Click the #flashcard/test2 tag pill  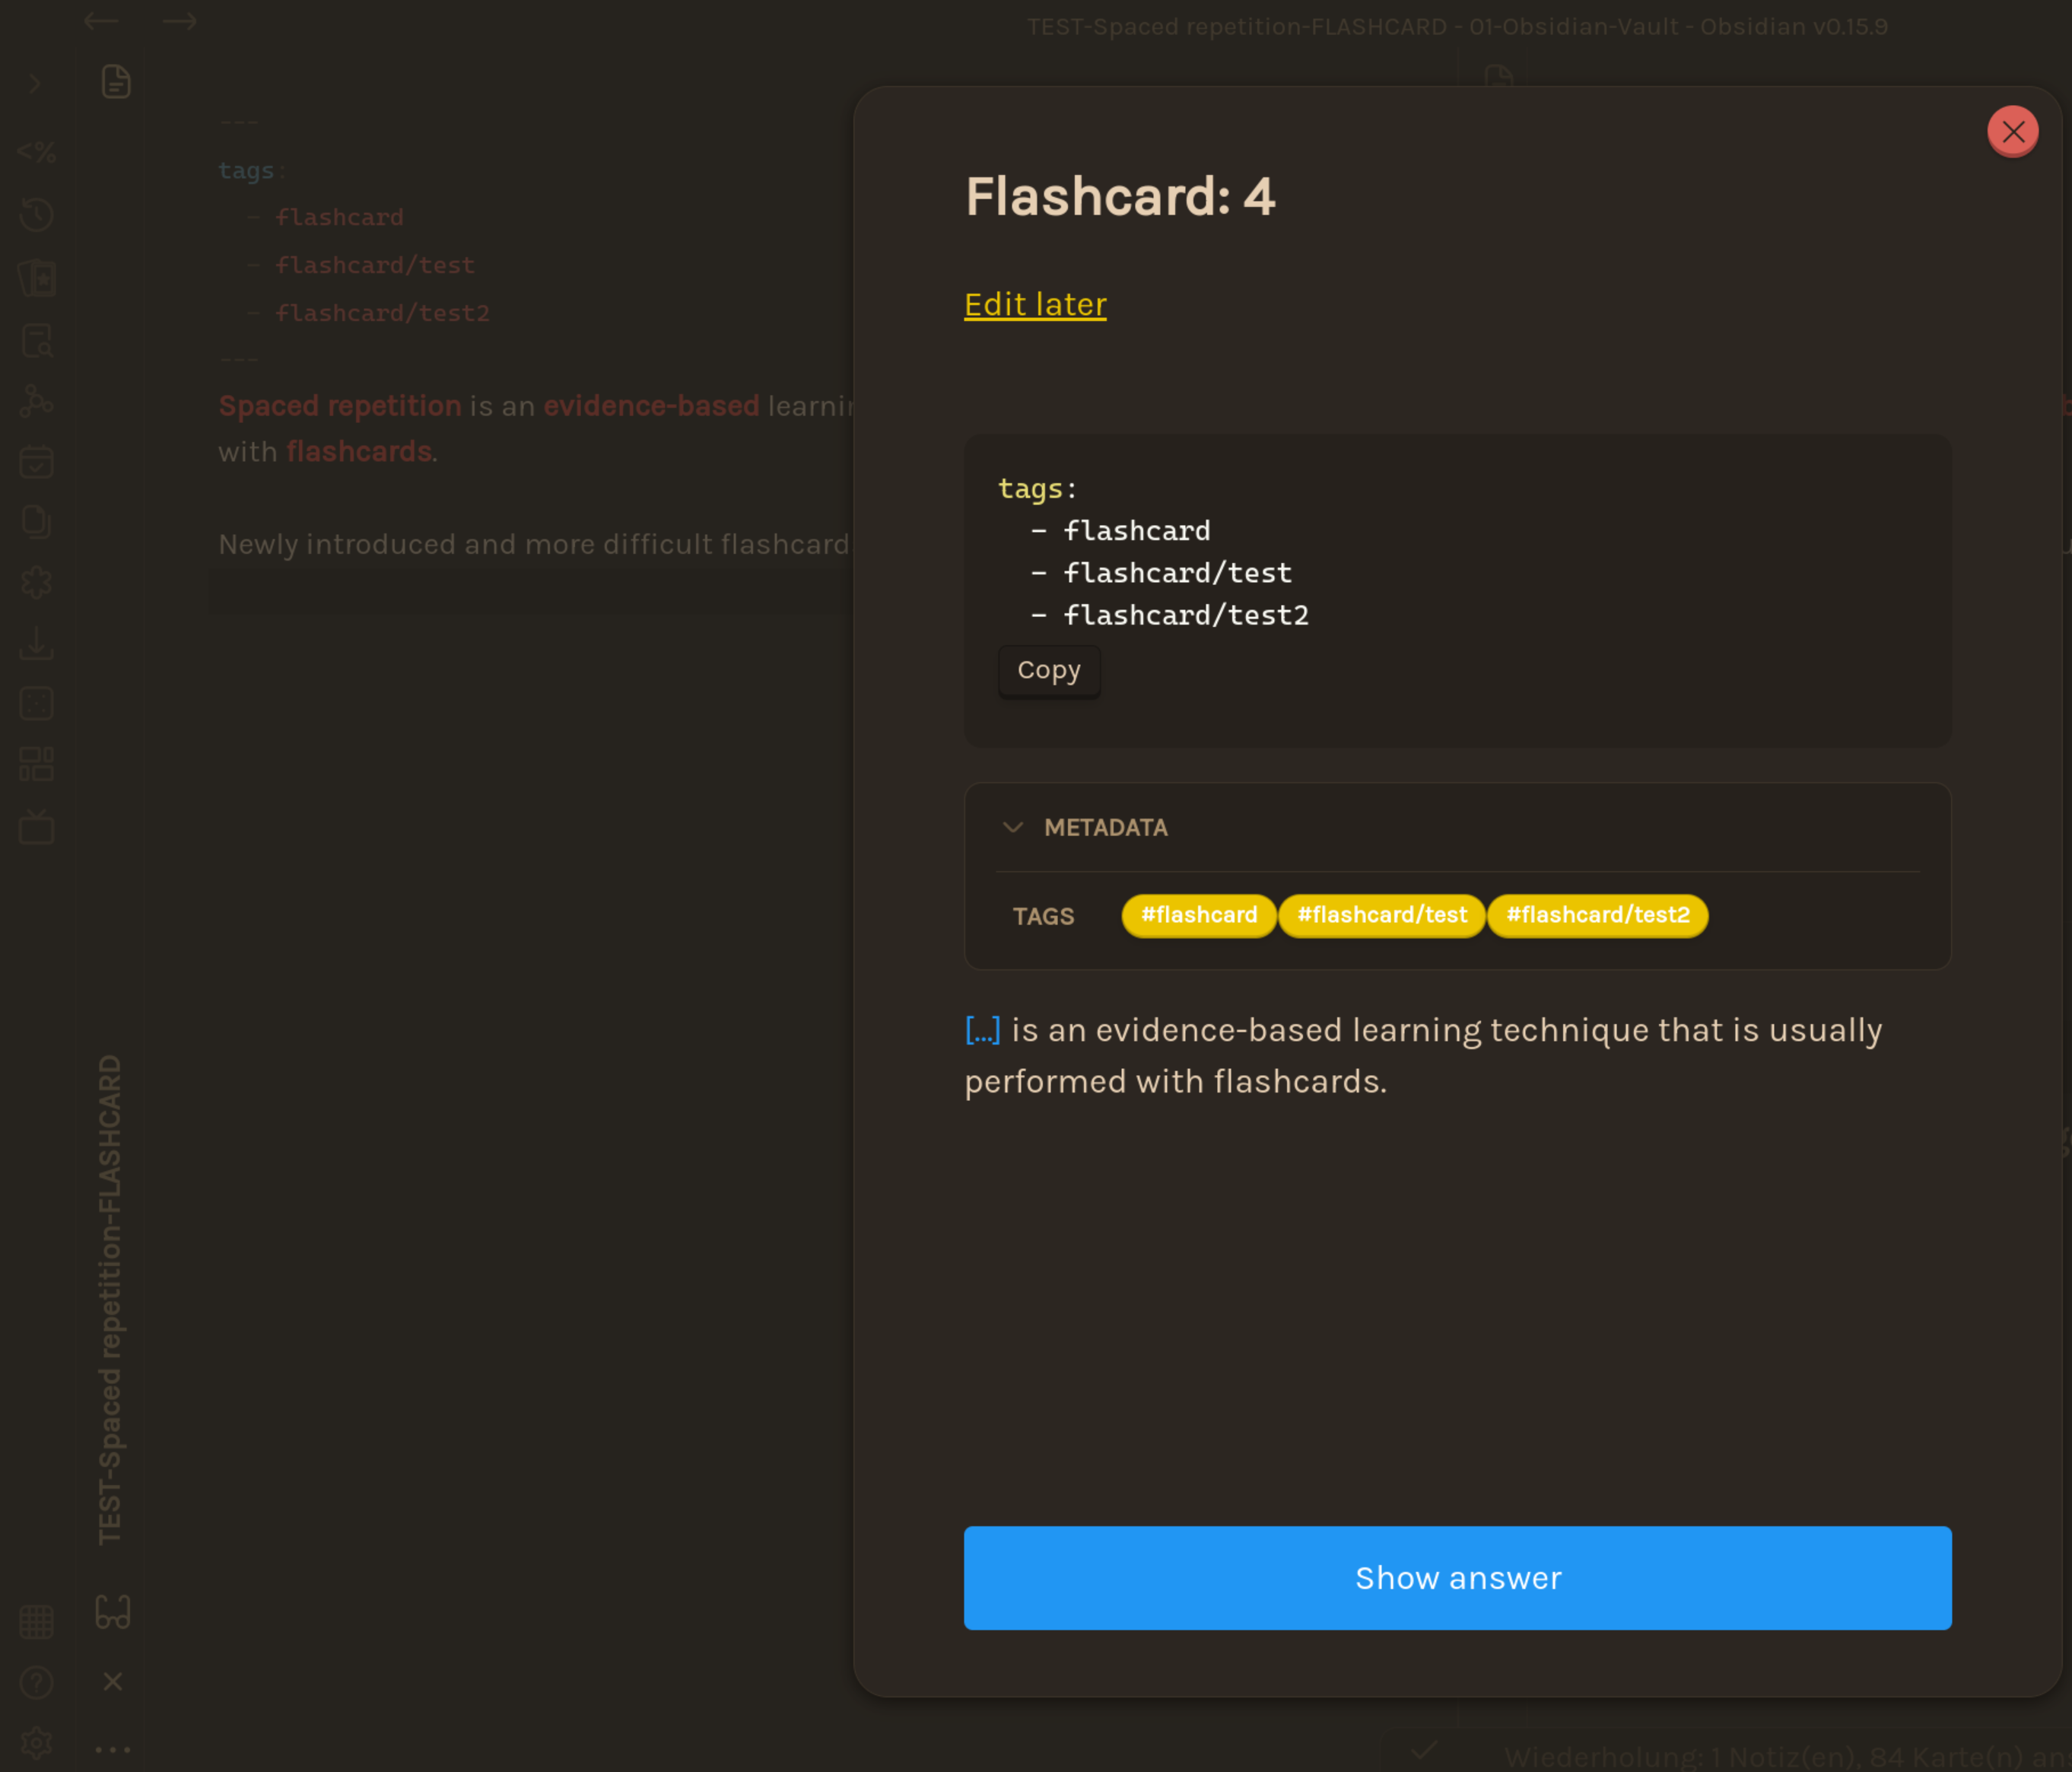click(x=1597, y=915)
